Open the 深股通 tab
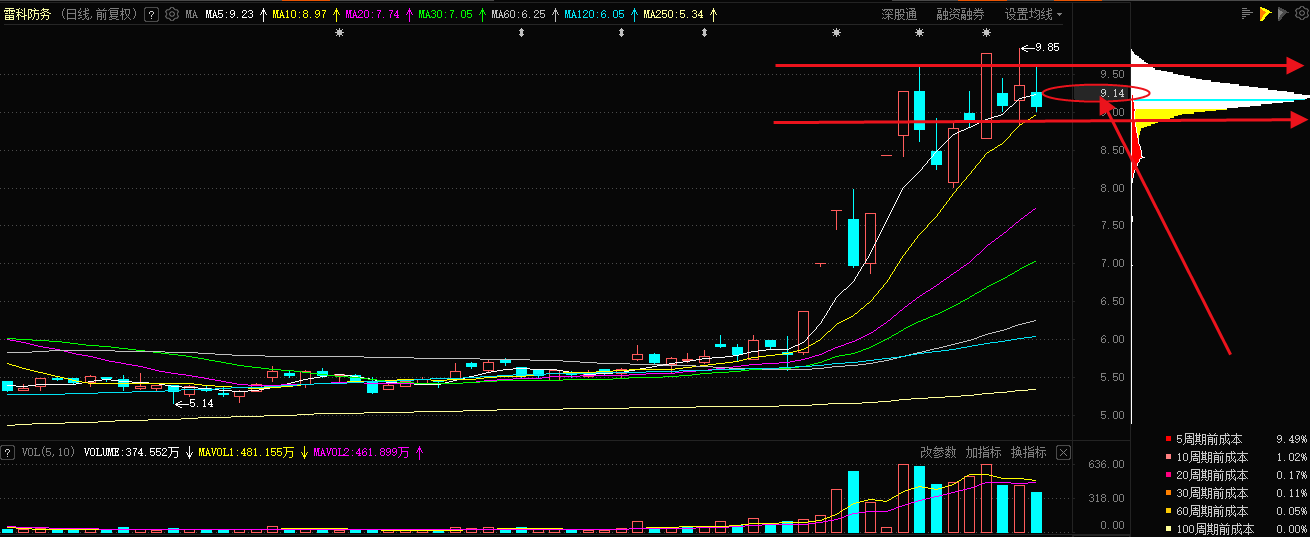The image size is (1310, 537). point(899,15)
